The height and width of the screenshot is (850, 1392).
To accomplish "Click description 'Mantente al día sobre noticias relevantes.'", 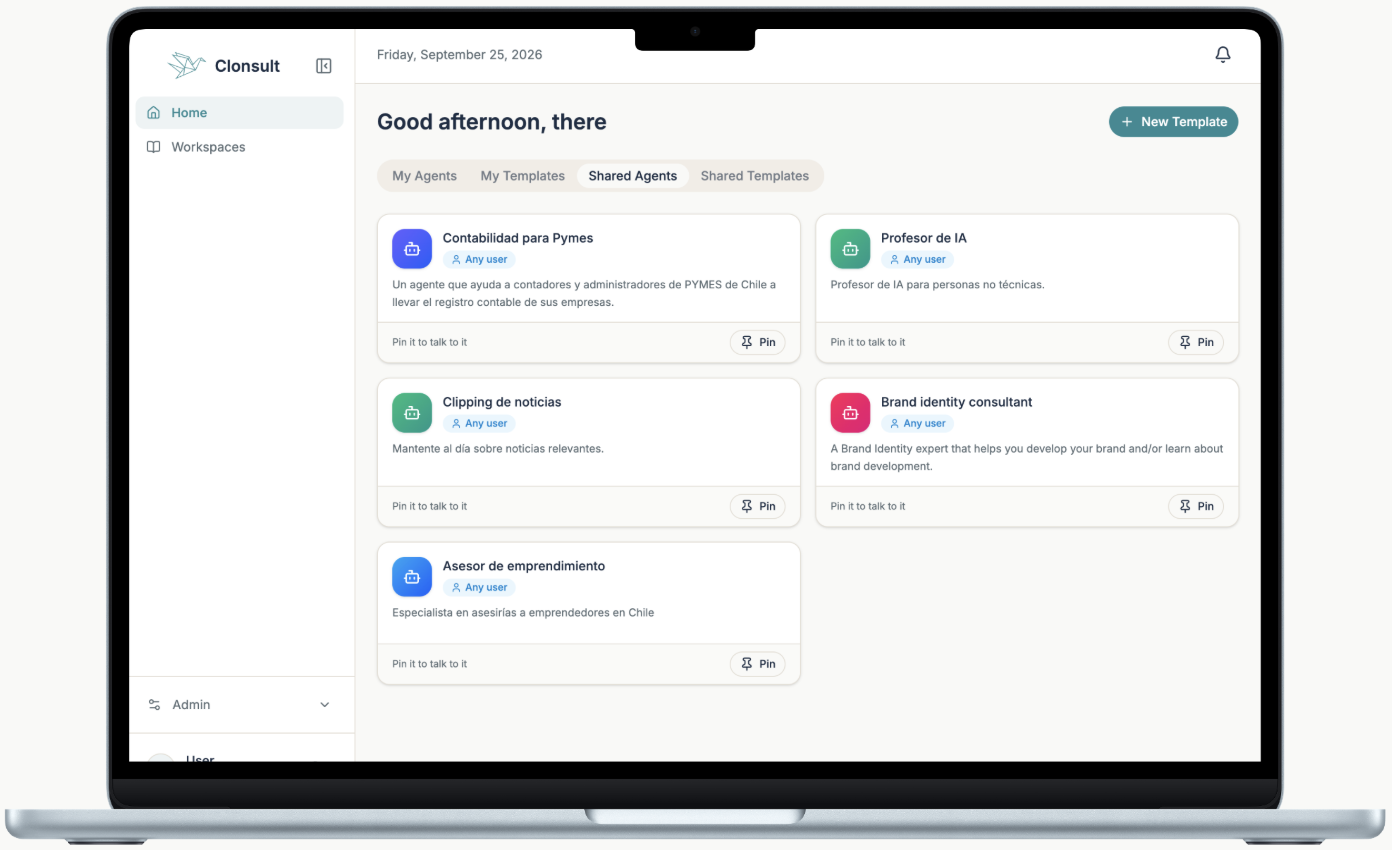I will pyautogui.click(x=498, y=449).
